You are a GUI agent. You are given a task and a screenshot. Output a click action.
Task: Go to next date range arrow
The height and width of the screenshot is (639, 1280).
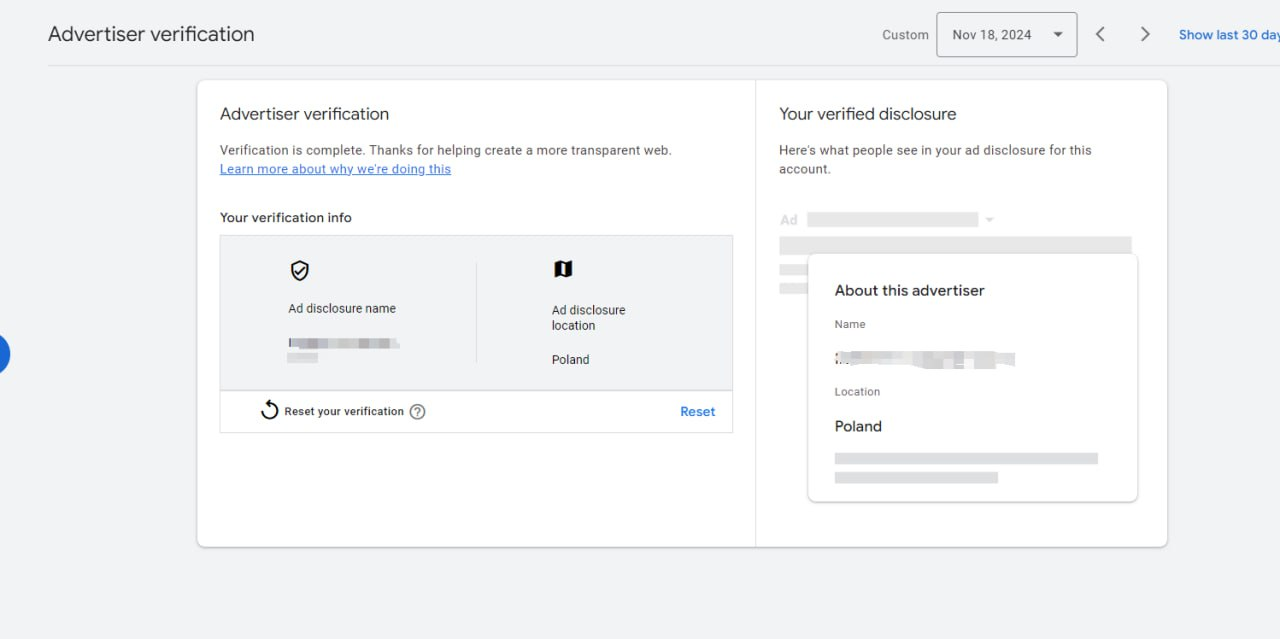[x=1145, y=34]
